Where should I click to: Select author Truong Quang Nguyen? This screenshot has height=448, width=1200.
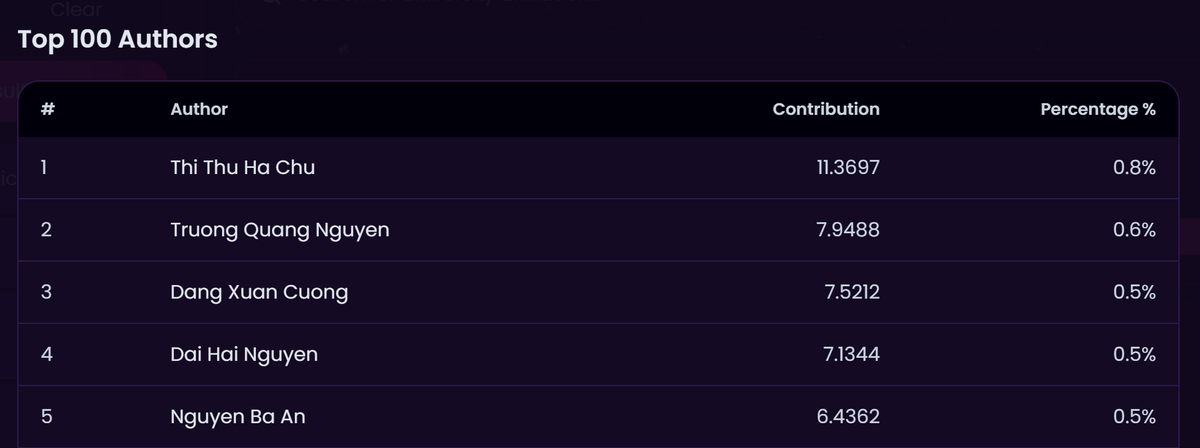[280, 230]
